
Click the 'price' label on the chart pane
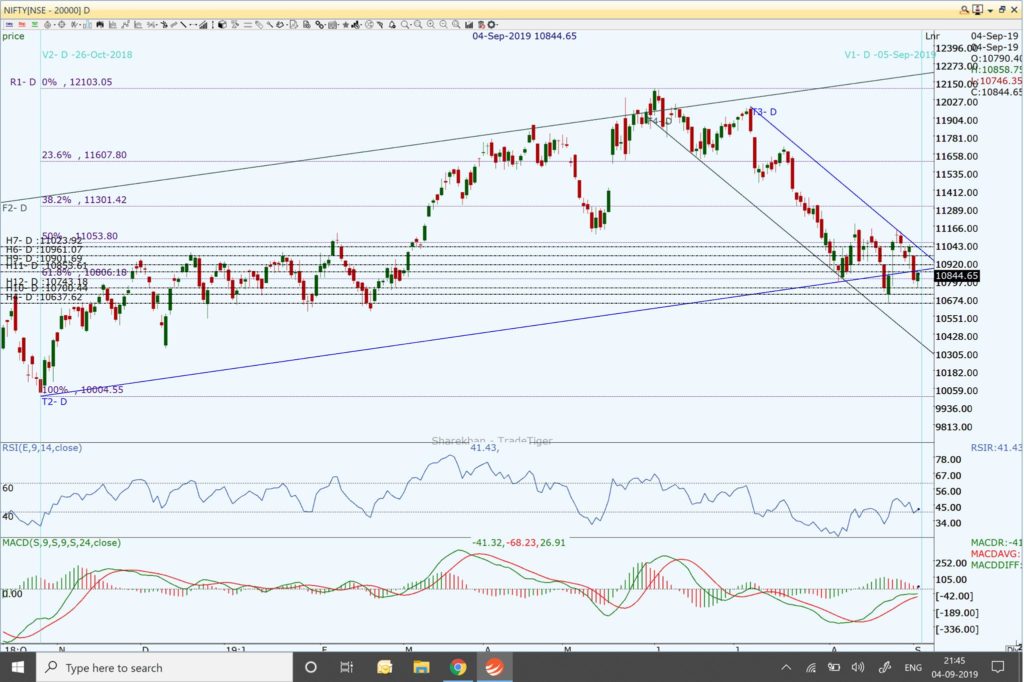[x=13, y=36]
